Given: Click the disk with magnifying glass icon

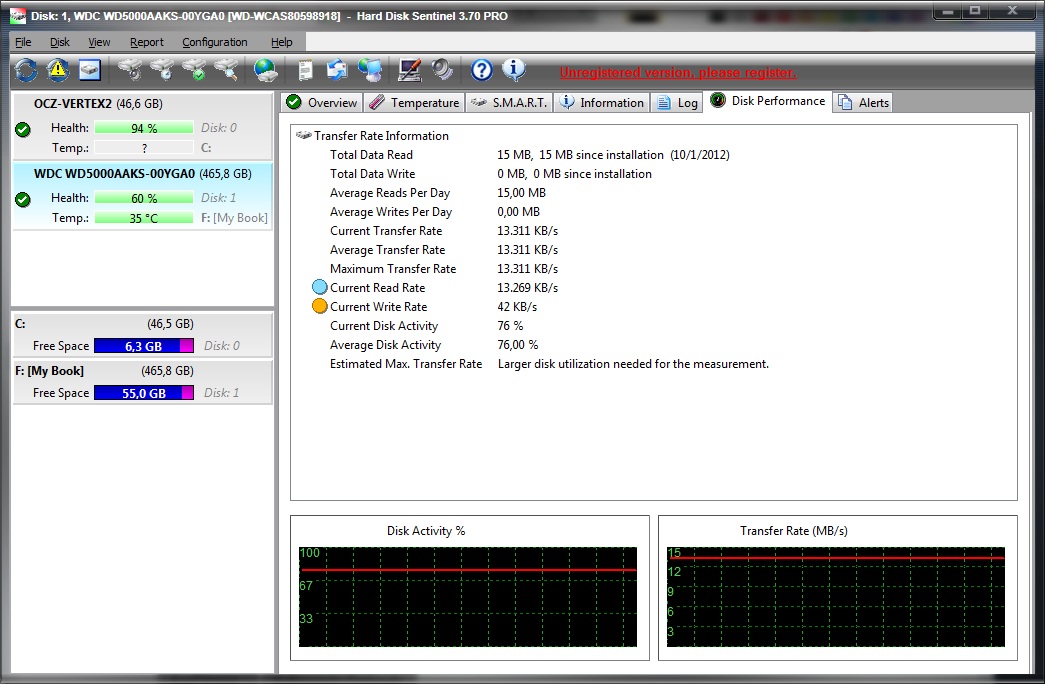Looking at the screenshot, I should [x=227, y=70].
